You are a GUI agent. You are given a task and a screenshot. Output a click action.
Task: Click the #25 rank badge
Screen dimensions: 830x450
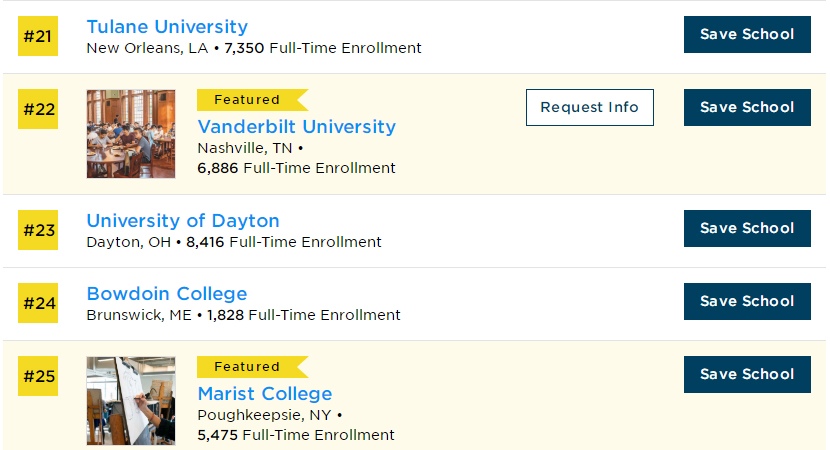(39, 377)
